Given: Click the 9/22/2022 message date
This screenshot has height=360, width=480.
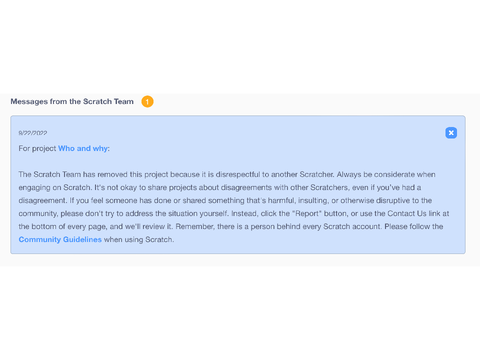Looking at the screenshot, I should point(33,133).
